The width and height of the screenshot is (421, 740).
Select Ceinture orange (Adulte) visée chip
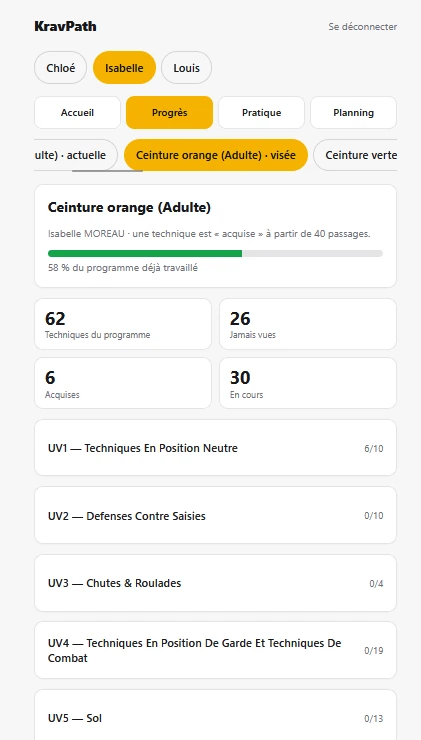tap(216, 155)
